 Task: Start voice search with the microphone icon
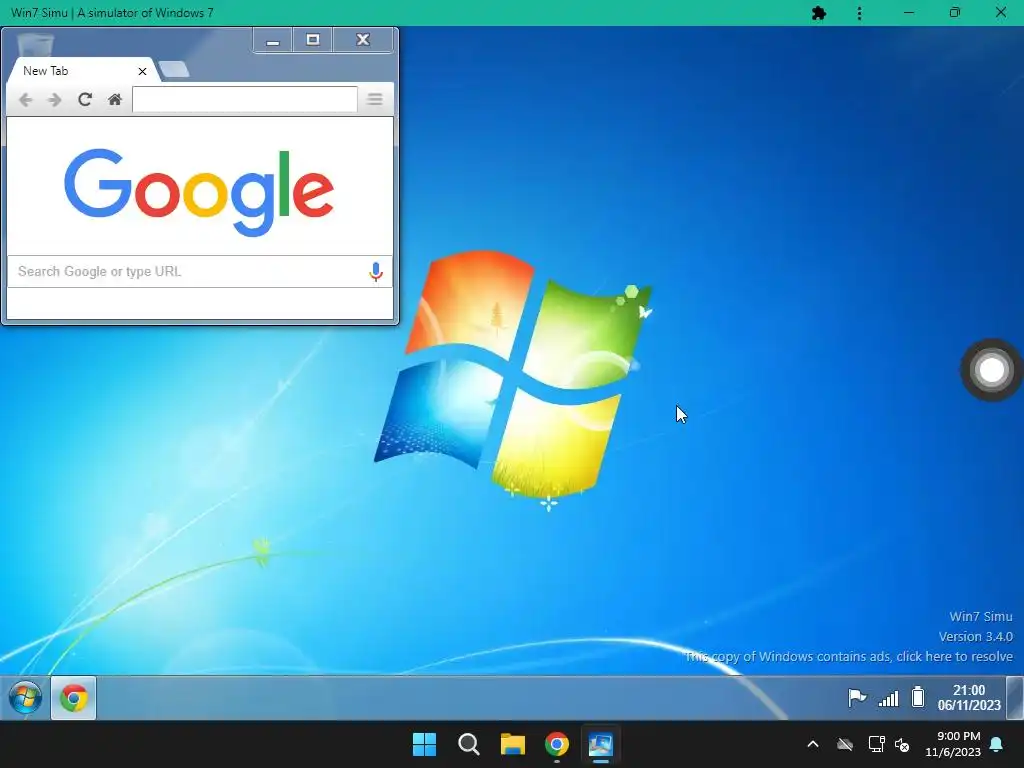point(376,271)
